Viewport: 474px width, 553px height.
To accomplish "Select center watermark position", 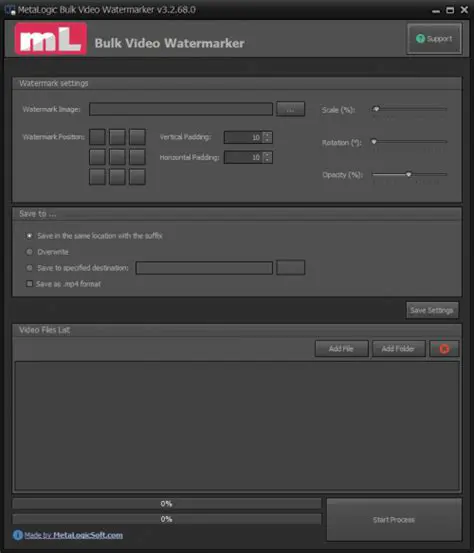I will click(117, 157).
